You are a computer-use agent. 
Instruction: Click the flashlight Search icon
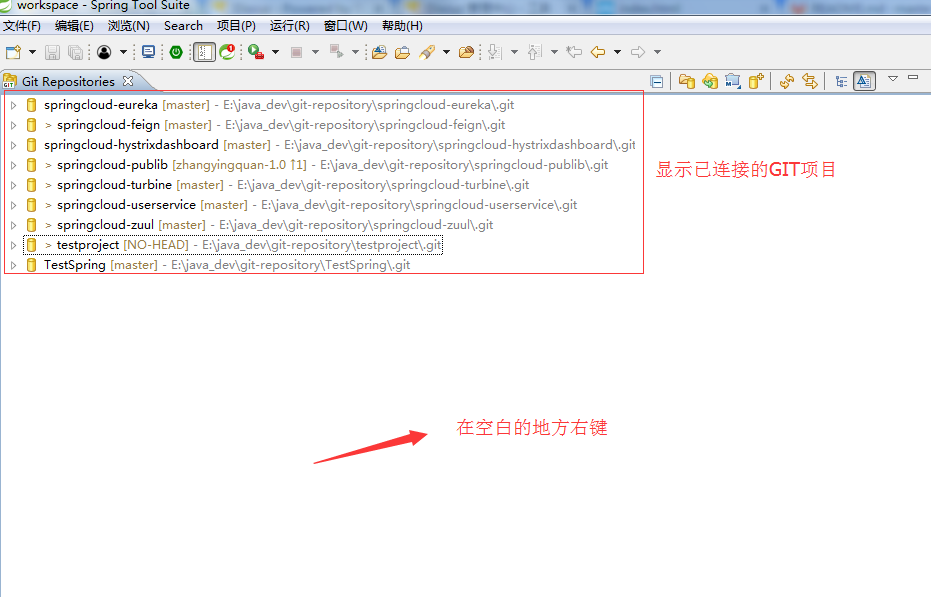(x=427, y=52)
